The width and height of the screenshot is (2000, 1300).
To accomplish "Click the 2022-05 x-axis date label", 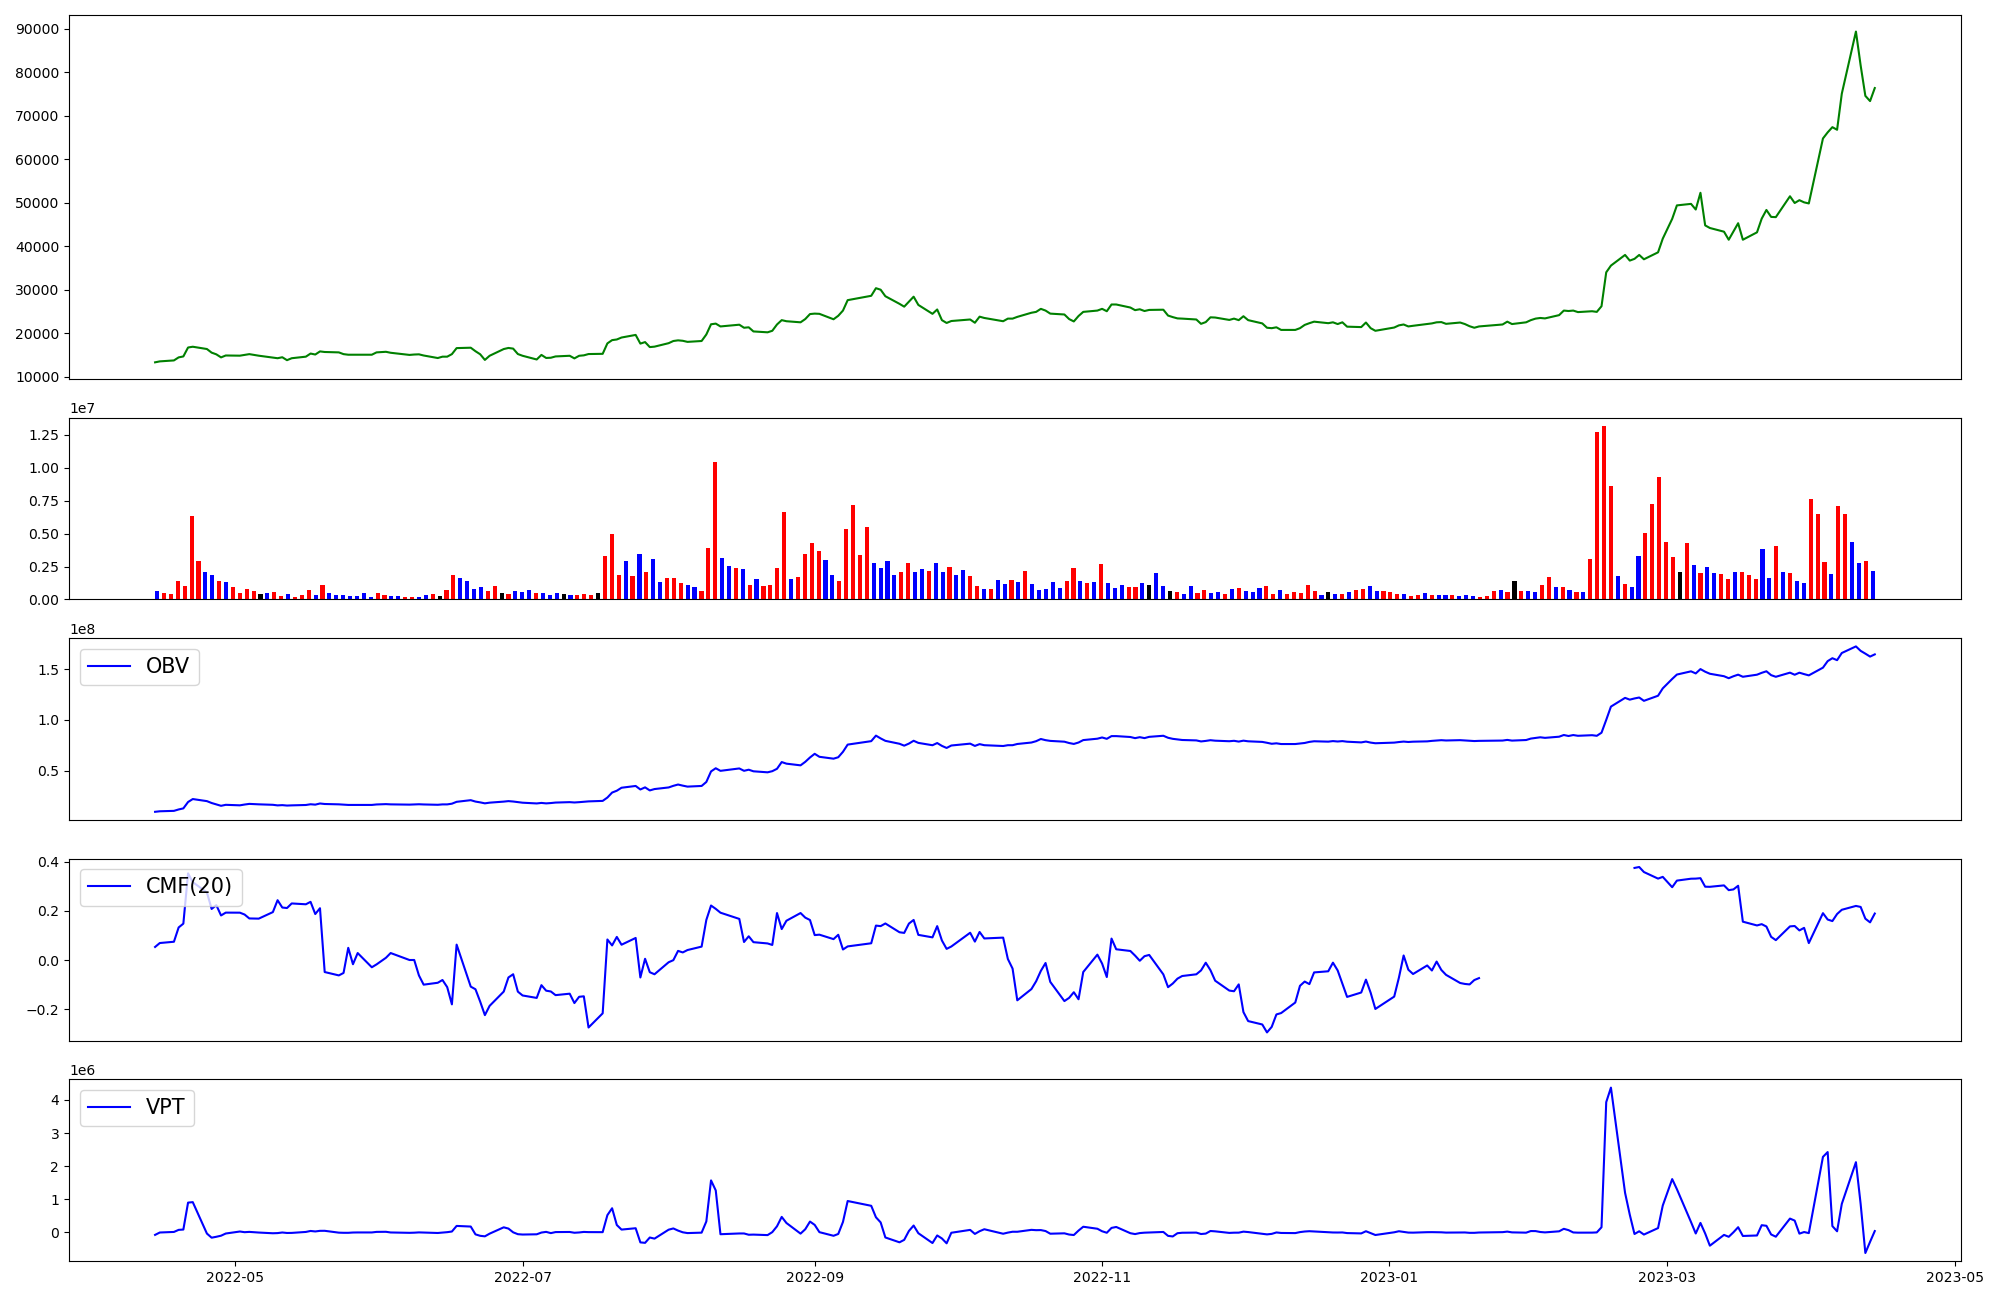I will coord(235,1277).
